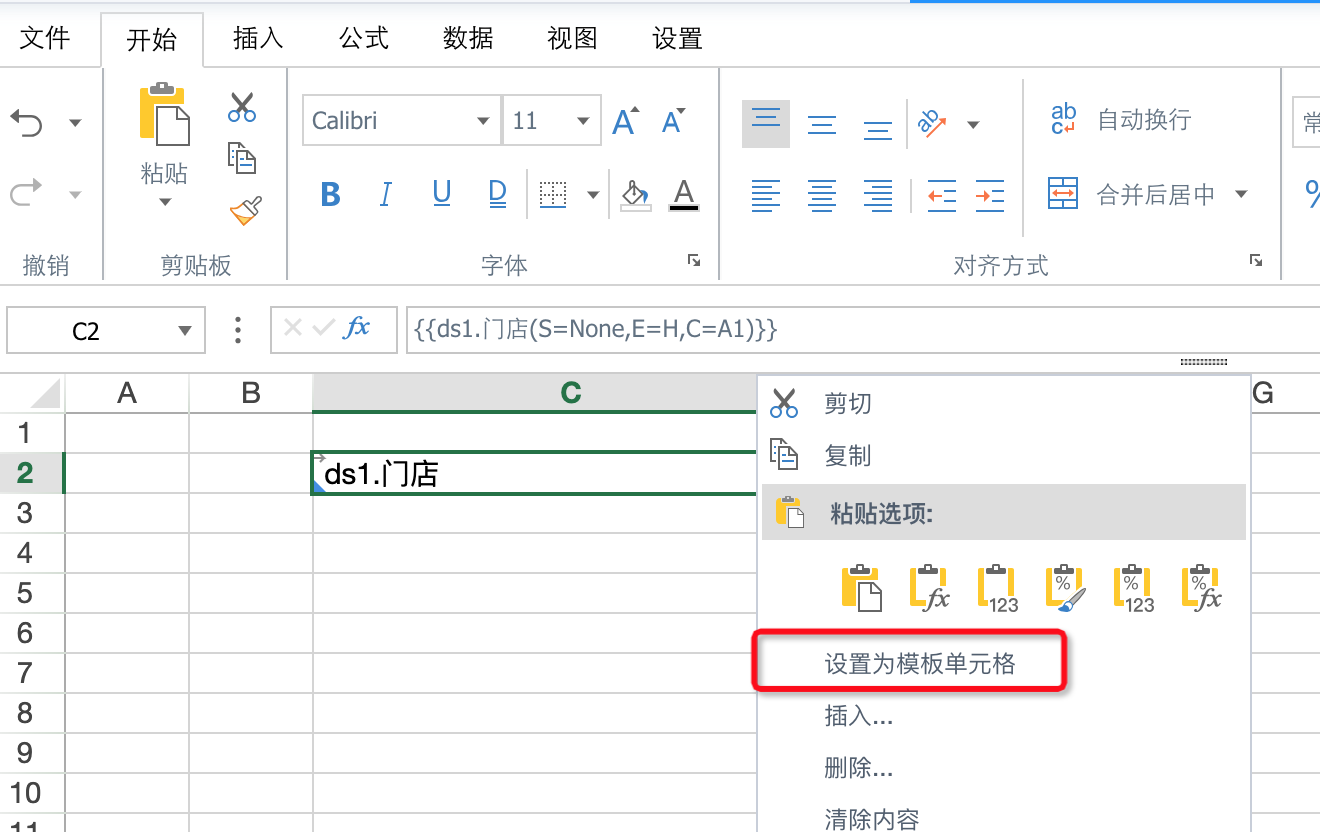
Task: Open the Calibri font name dropdown
Action: tap(483, 122)
